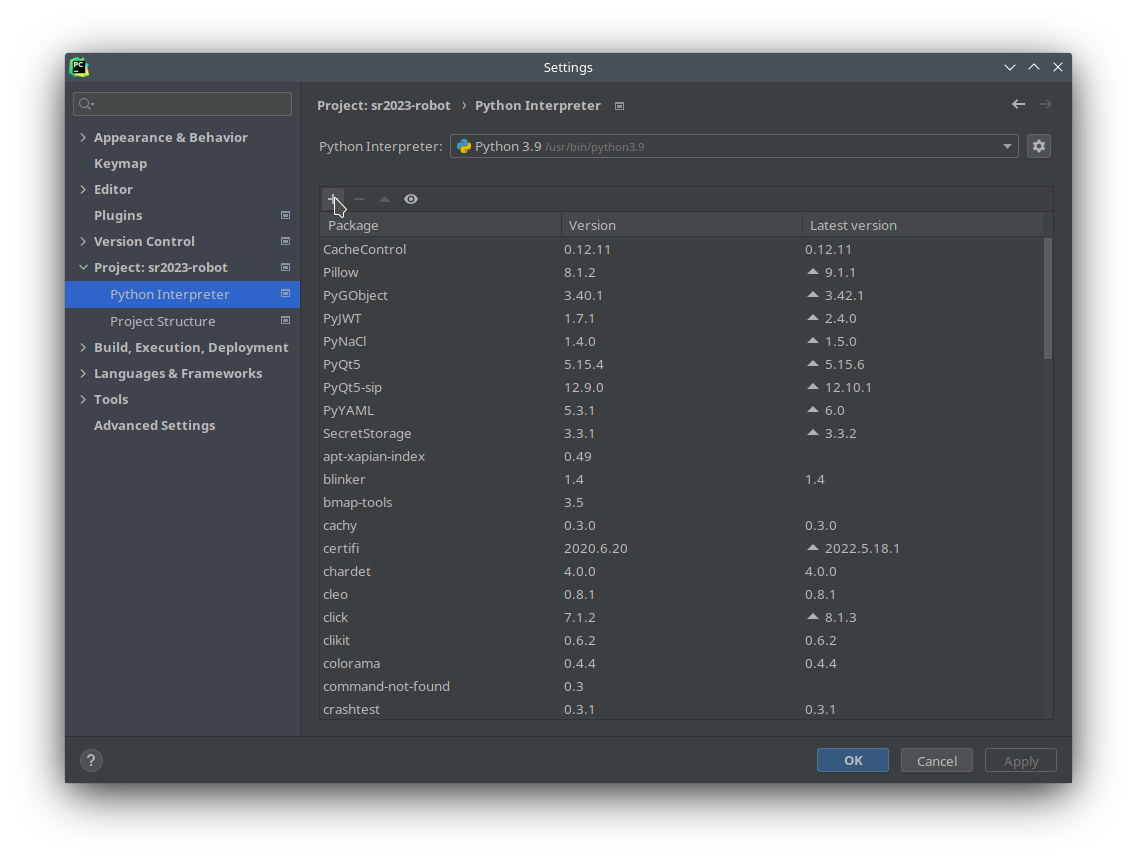Click the upgrade indicator next to Pillow 9.1.1

click(811, 271)
